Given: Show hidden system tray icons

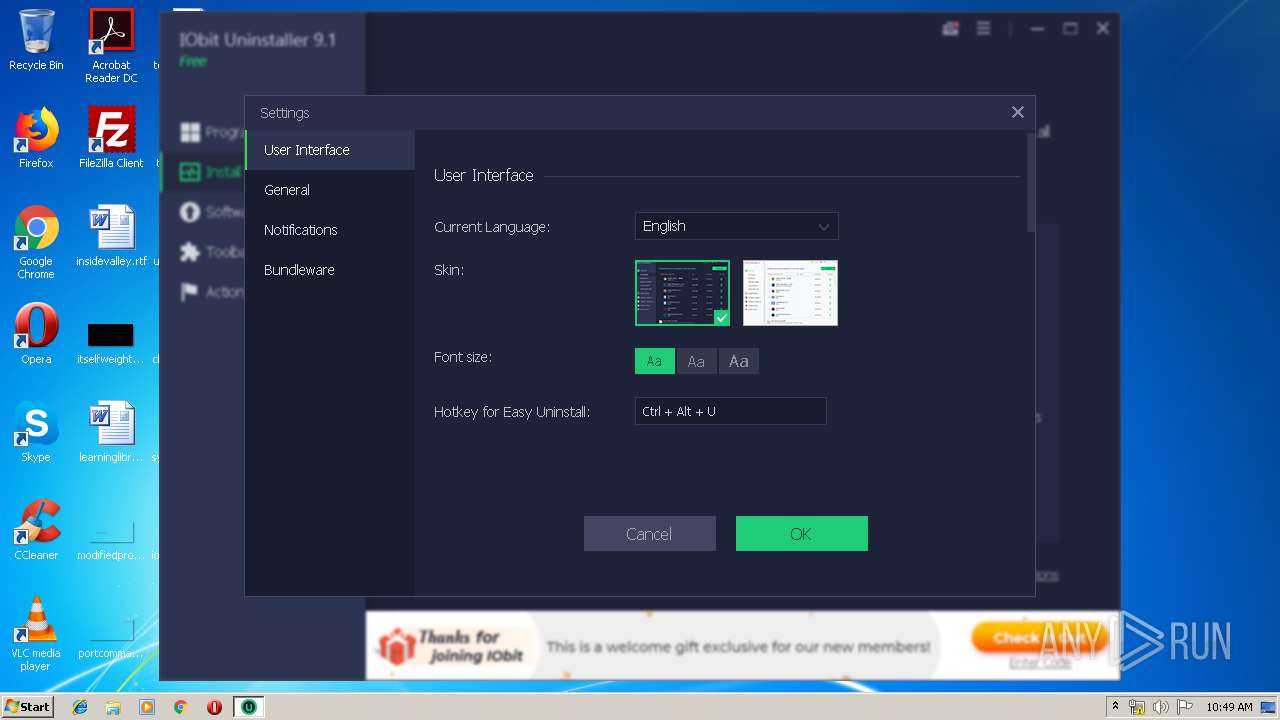Looking at the screenshot, I should coord(1115,707).
